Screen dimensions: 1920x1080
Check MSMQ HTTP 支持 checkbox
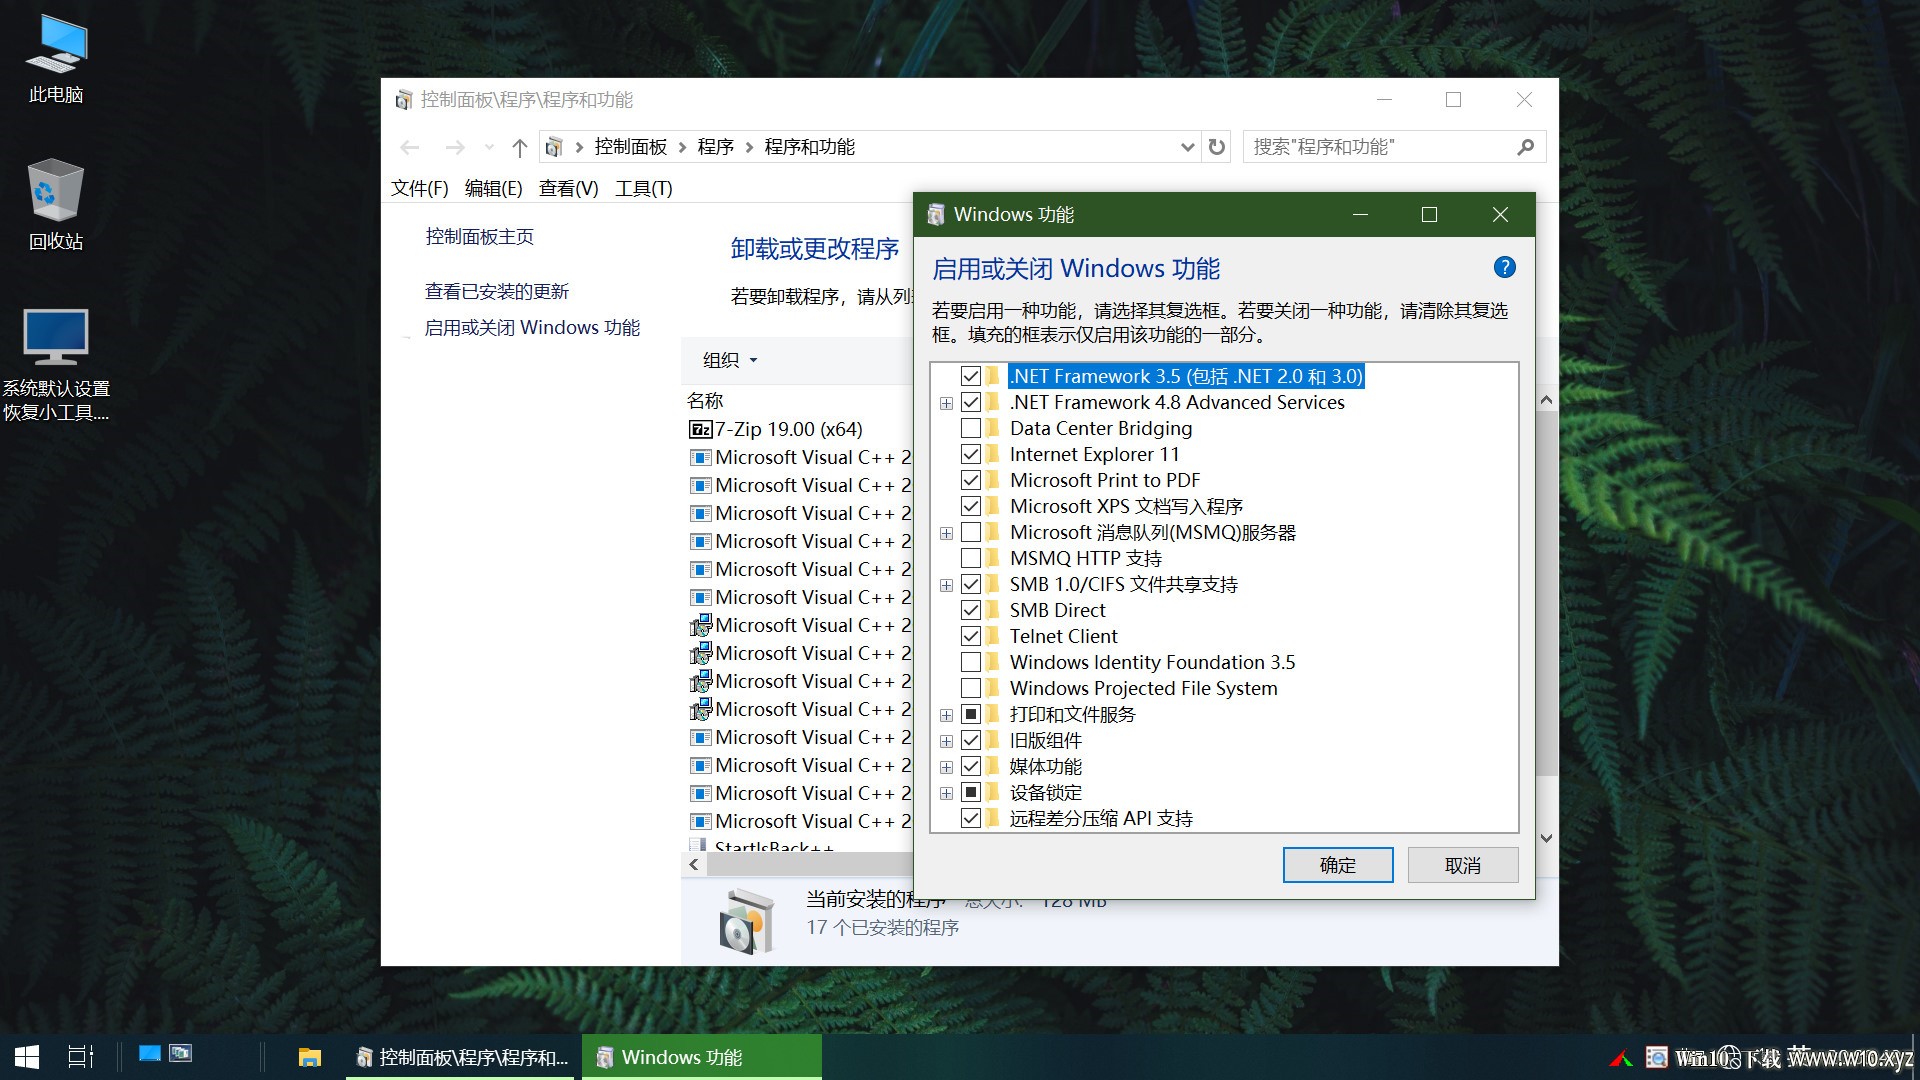(970, 558)
